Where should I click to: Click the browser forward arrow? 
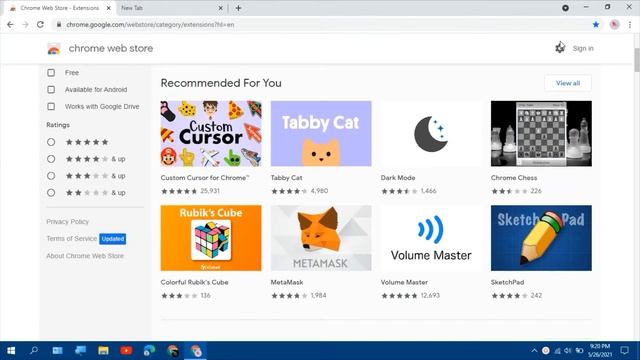(x=25, y=24)
